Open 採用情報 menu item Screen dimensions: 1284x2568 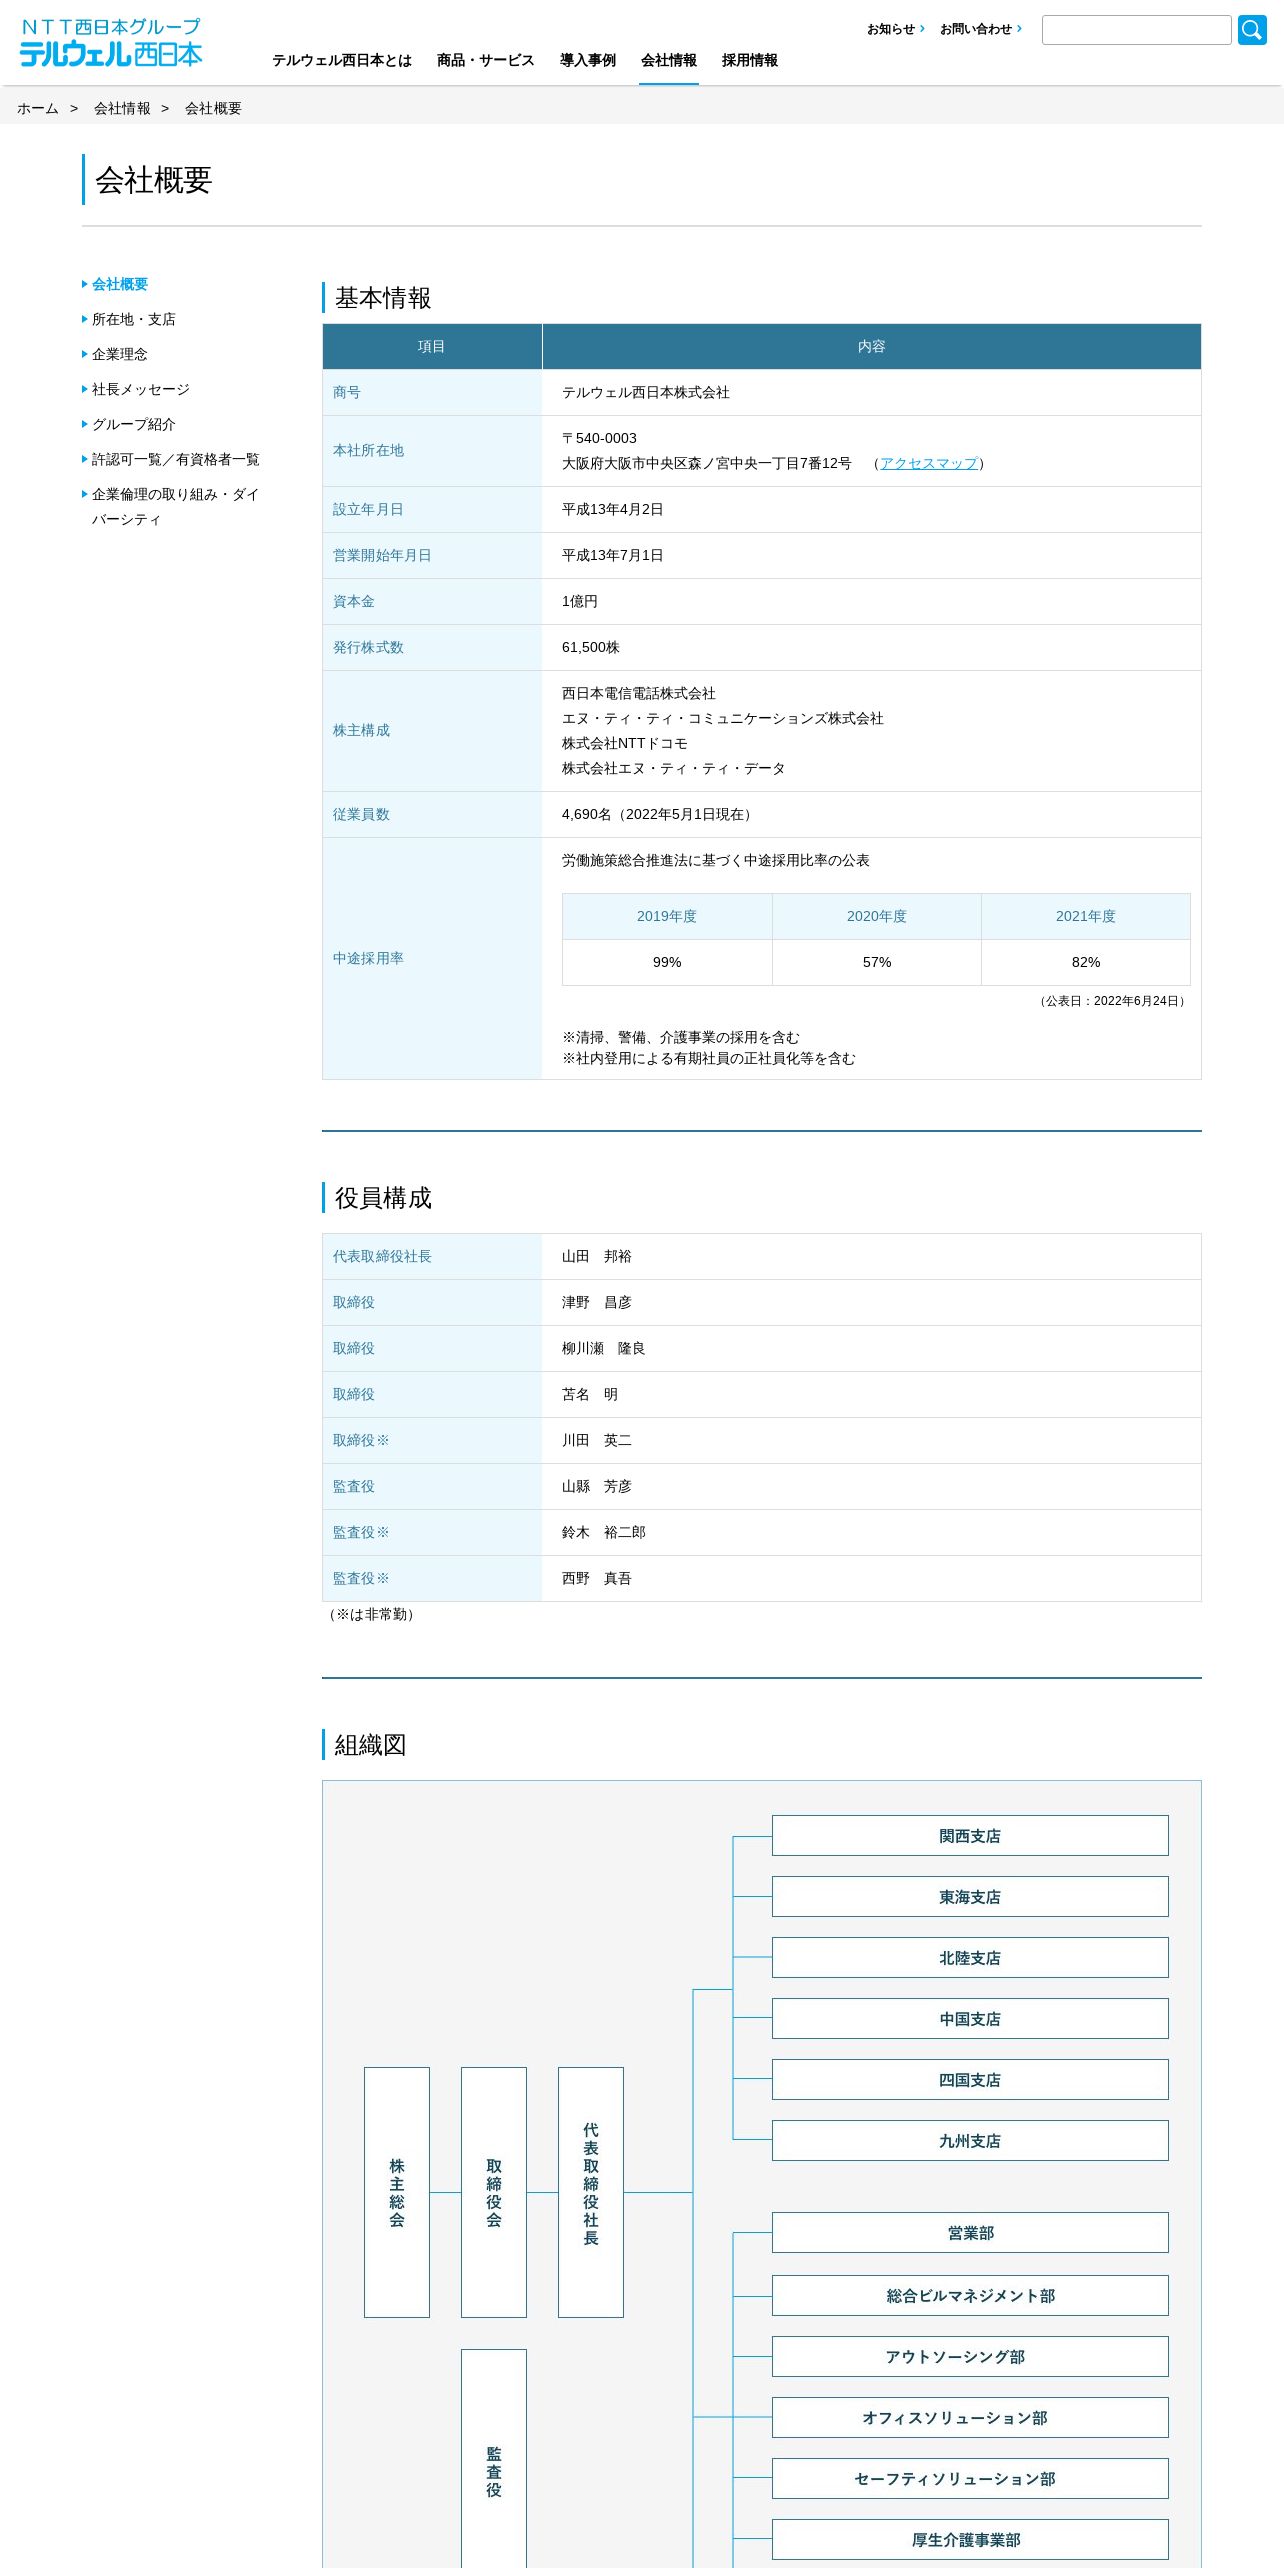[x=750, y=60]
